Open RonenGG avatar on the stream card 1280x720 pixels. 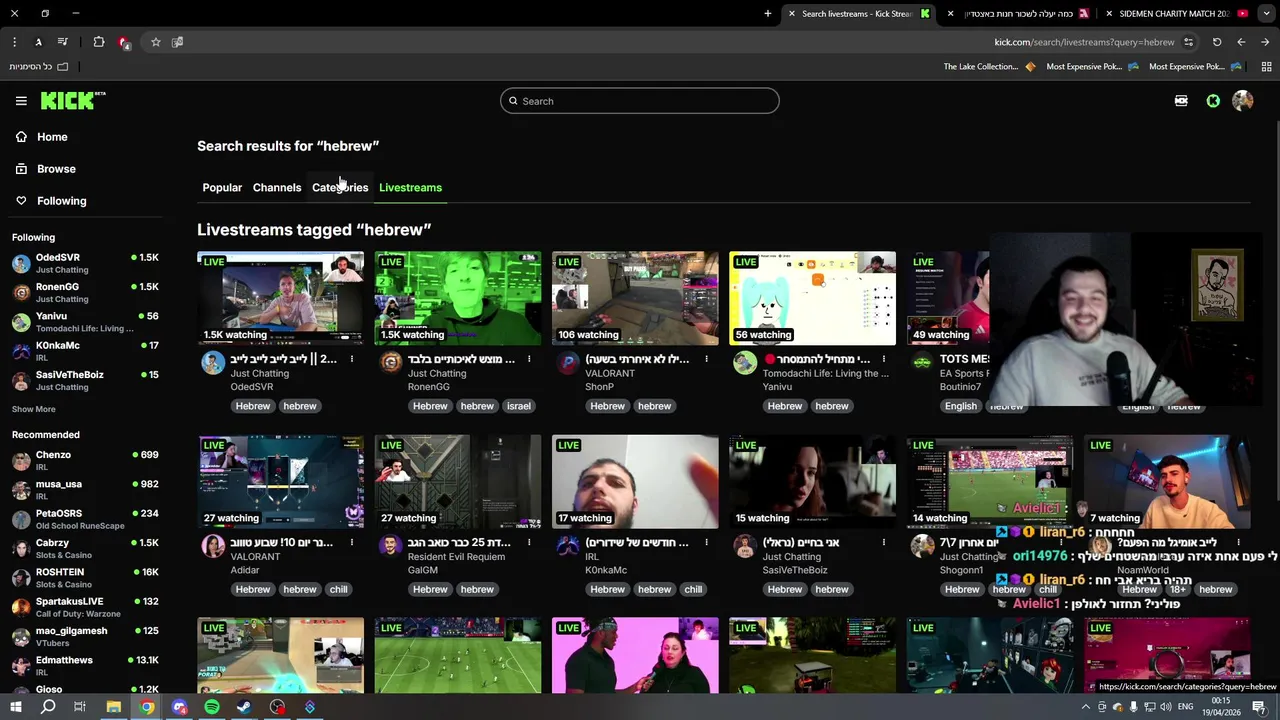tap(391, 362)
